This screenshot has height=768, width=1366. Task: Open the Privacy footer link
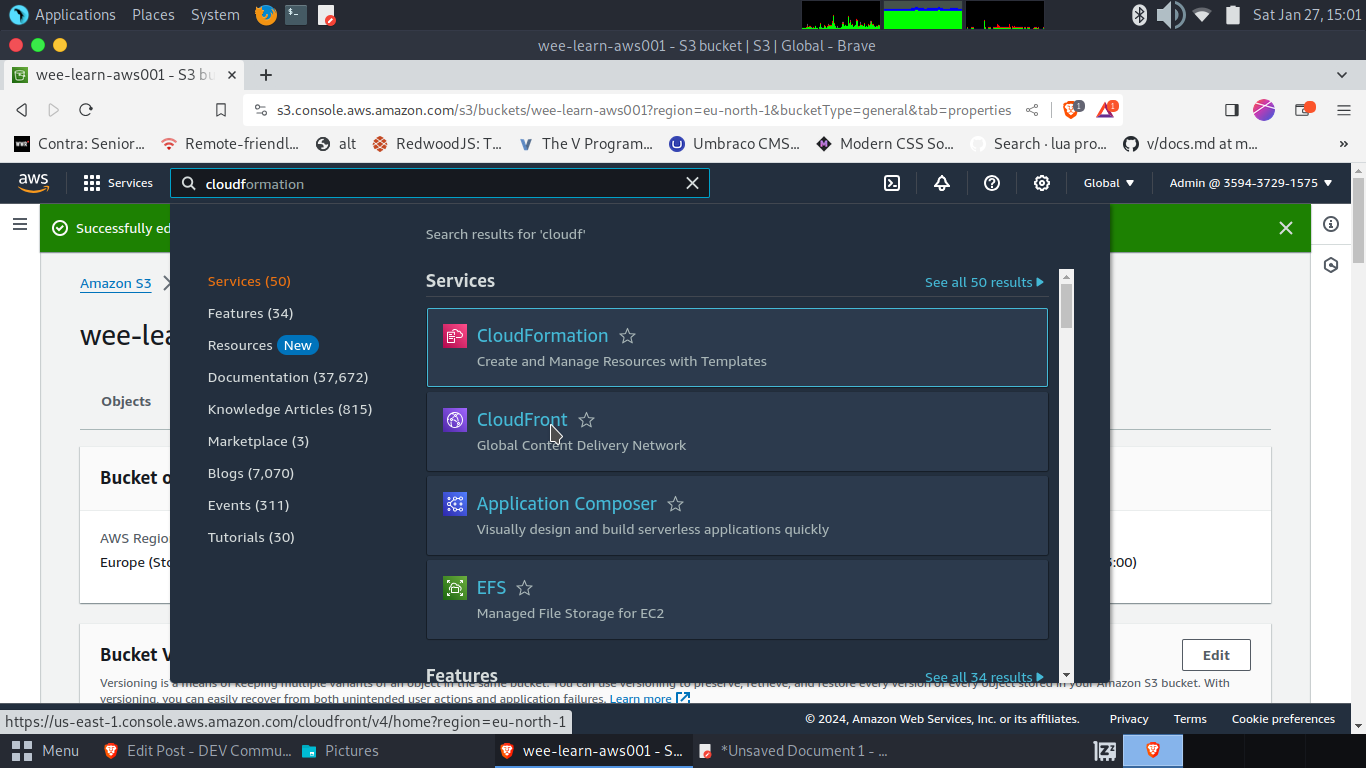pos(1129,719)
